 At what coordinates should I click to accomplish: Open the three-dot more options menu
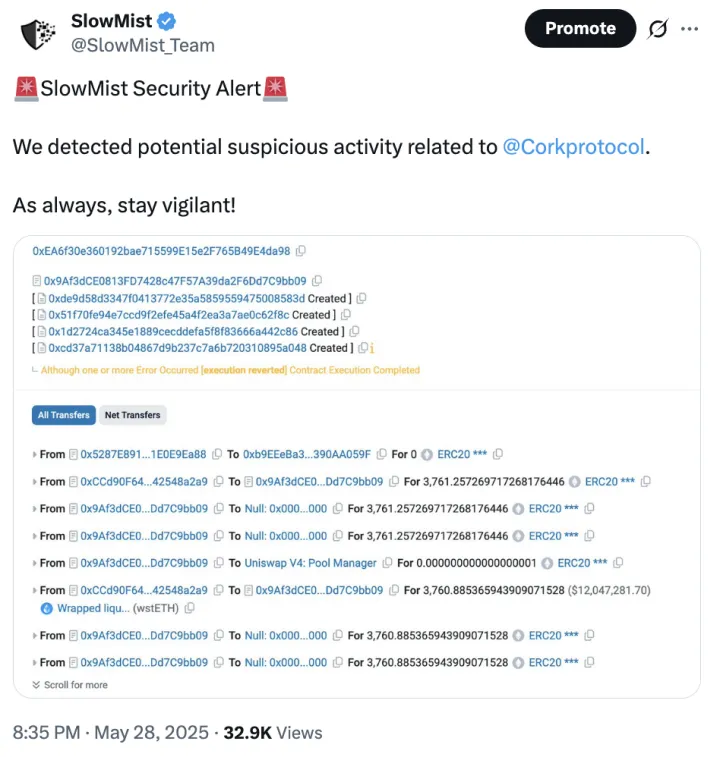[x=689, y=29]
